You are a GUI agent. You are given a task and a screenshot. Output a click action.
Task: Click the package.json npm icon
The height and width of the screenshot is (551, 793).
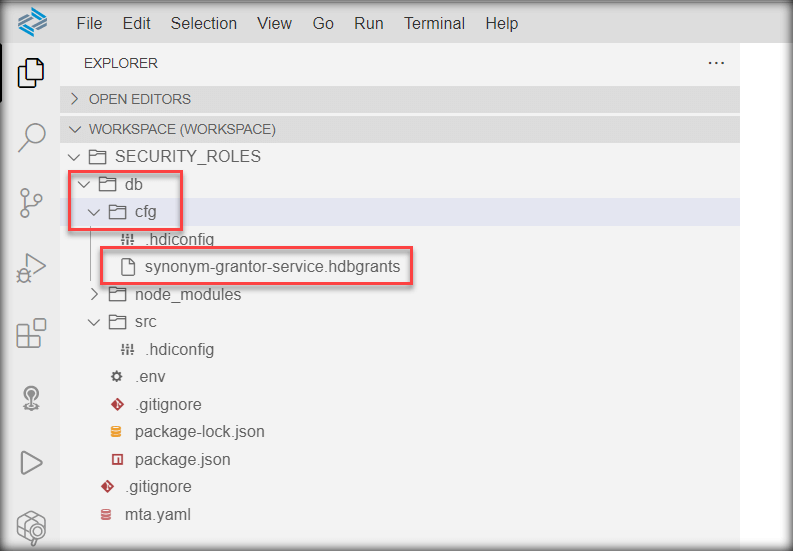click(x=117, y=459)
